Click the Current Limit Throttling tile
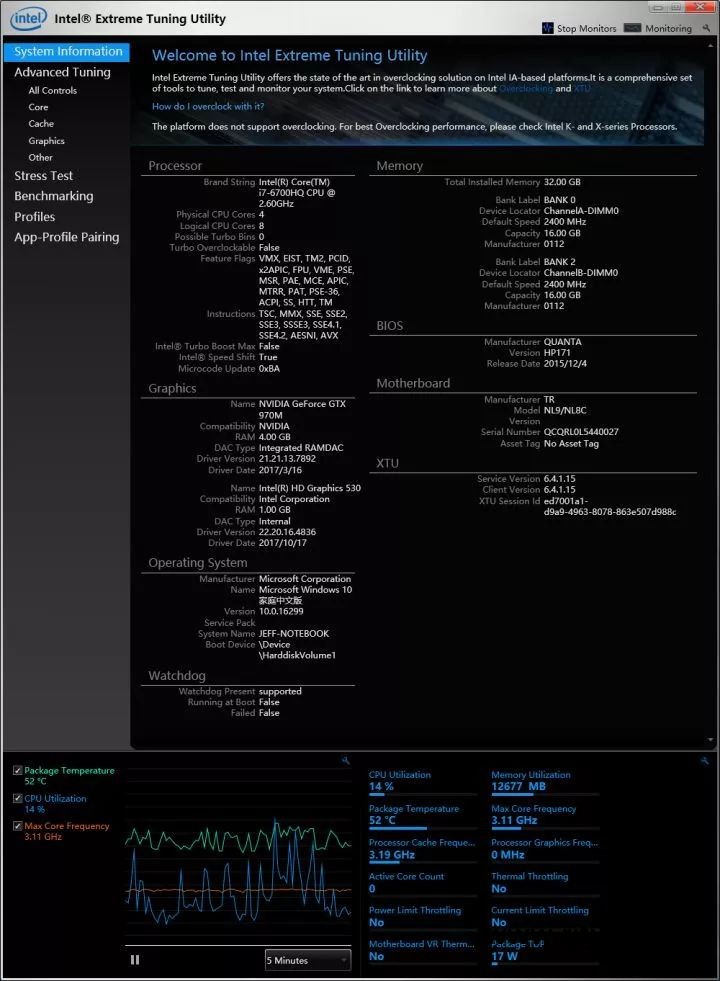The height and width of the screenshot is (981, 720). coord(545,917)
